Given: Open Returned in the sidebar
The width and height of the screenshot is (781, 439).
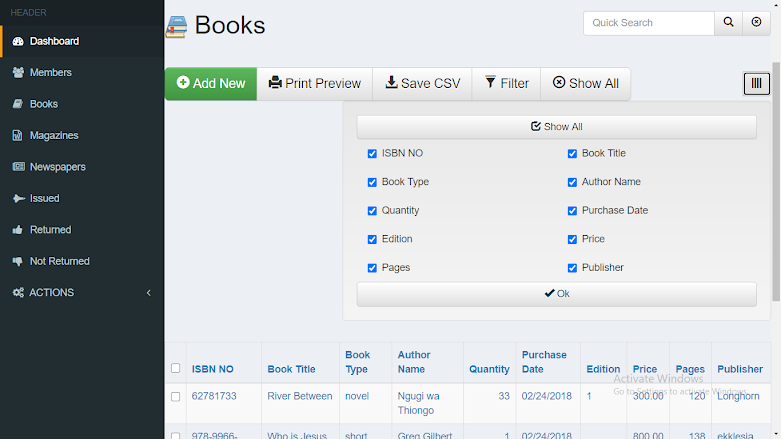Looking at the screenshot, I should (82, 230).
